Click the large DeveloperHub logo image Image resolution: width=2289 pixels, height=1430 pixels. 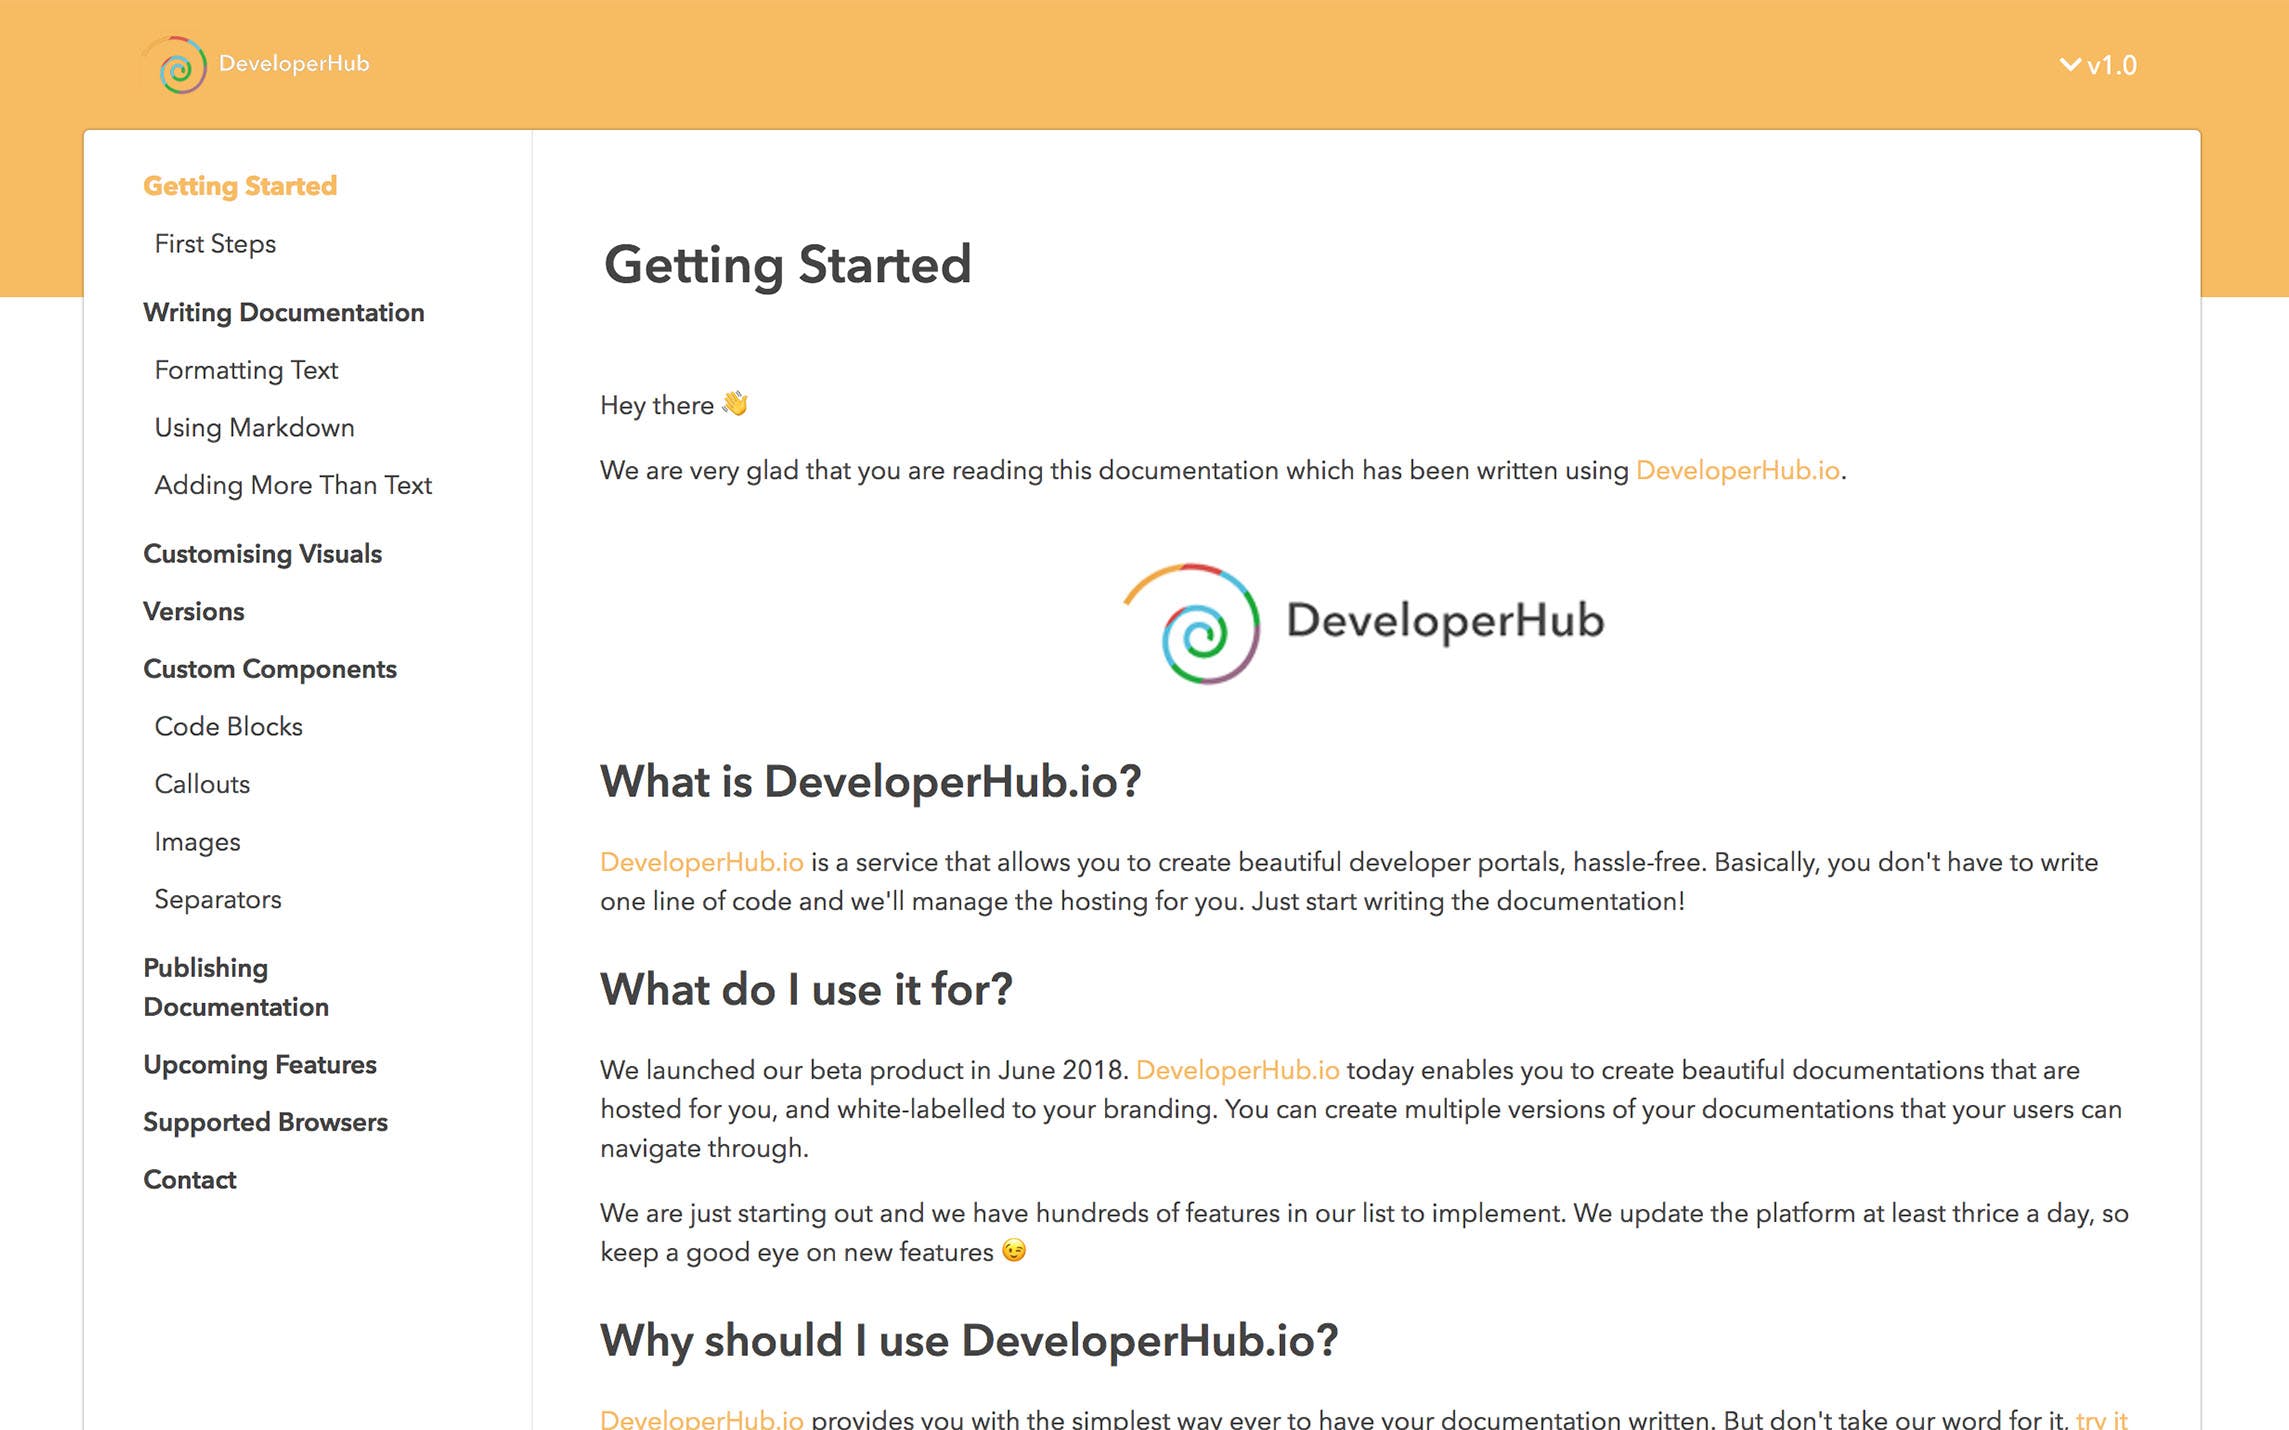coord(1364,622)
